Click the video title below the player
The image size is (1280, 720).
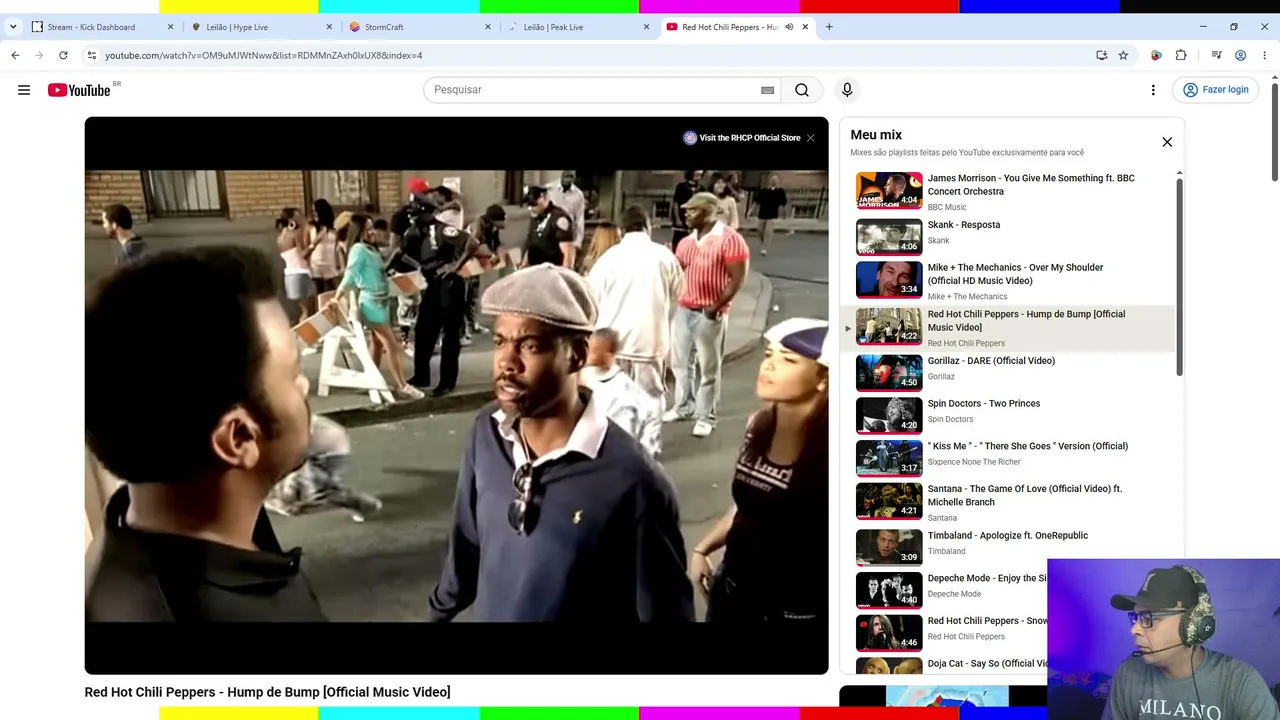coord(268,692)
